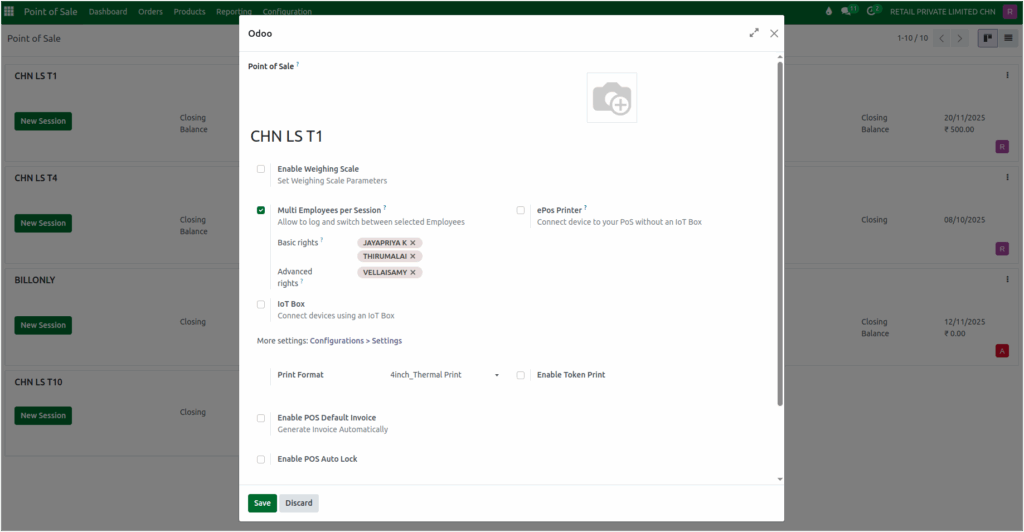The height and width of the screenshot is (532, 1024).
Task: Start New Session for CHN LS T10
Action: (43, 415)
